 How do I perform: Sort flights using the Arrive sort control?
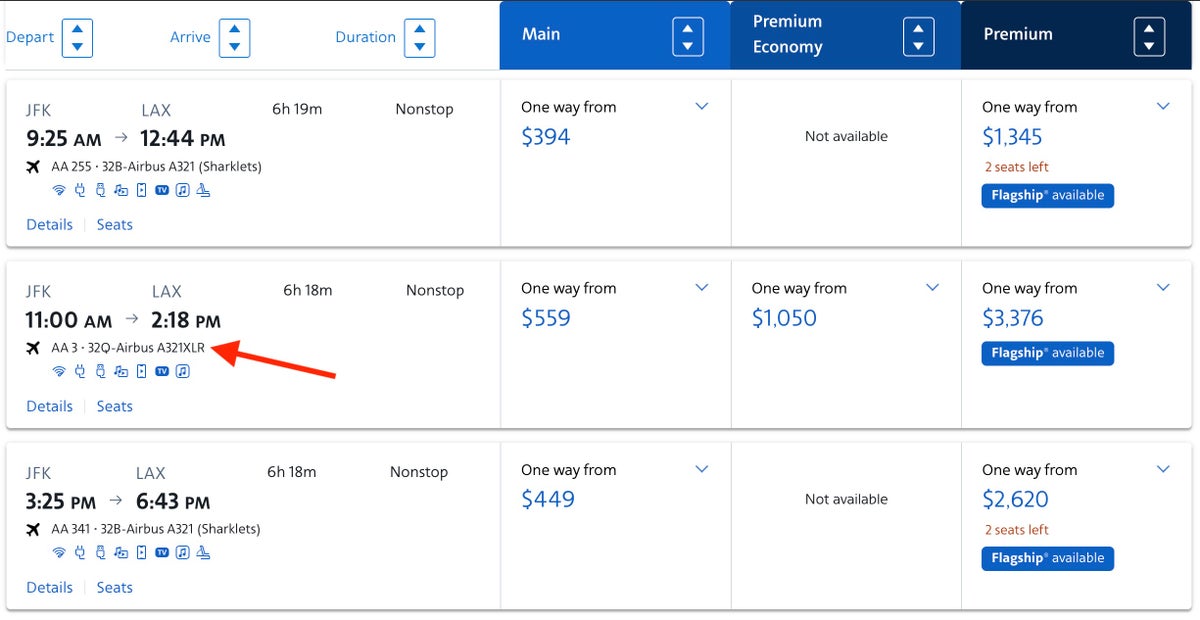tap(234, 38)
